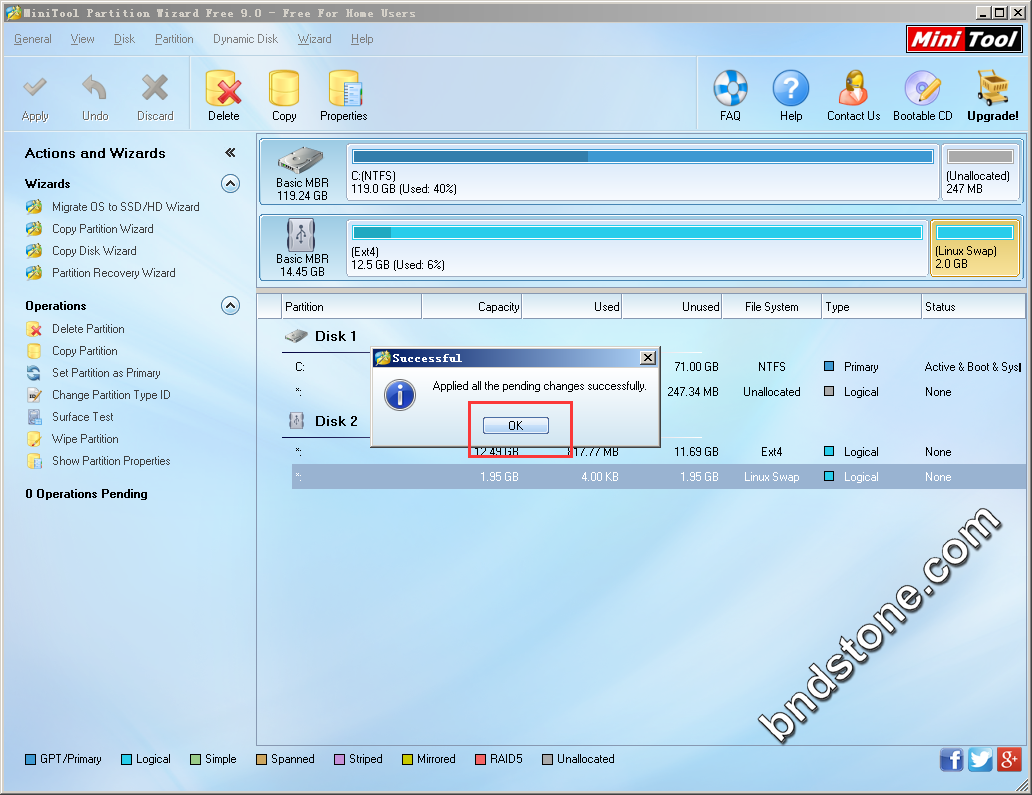Sort by the Partition column header
1032x795 pixels.
[352, 307]
